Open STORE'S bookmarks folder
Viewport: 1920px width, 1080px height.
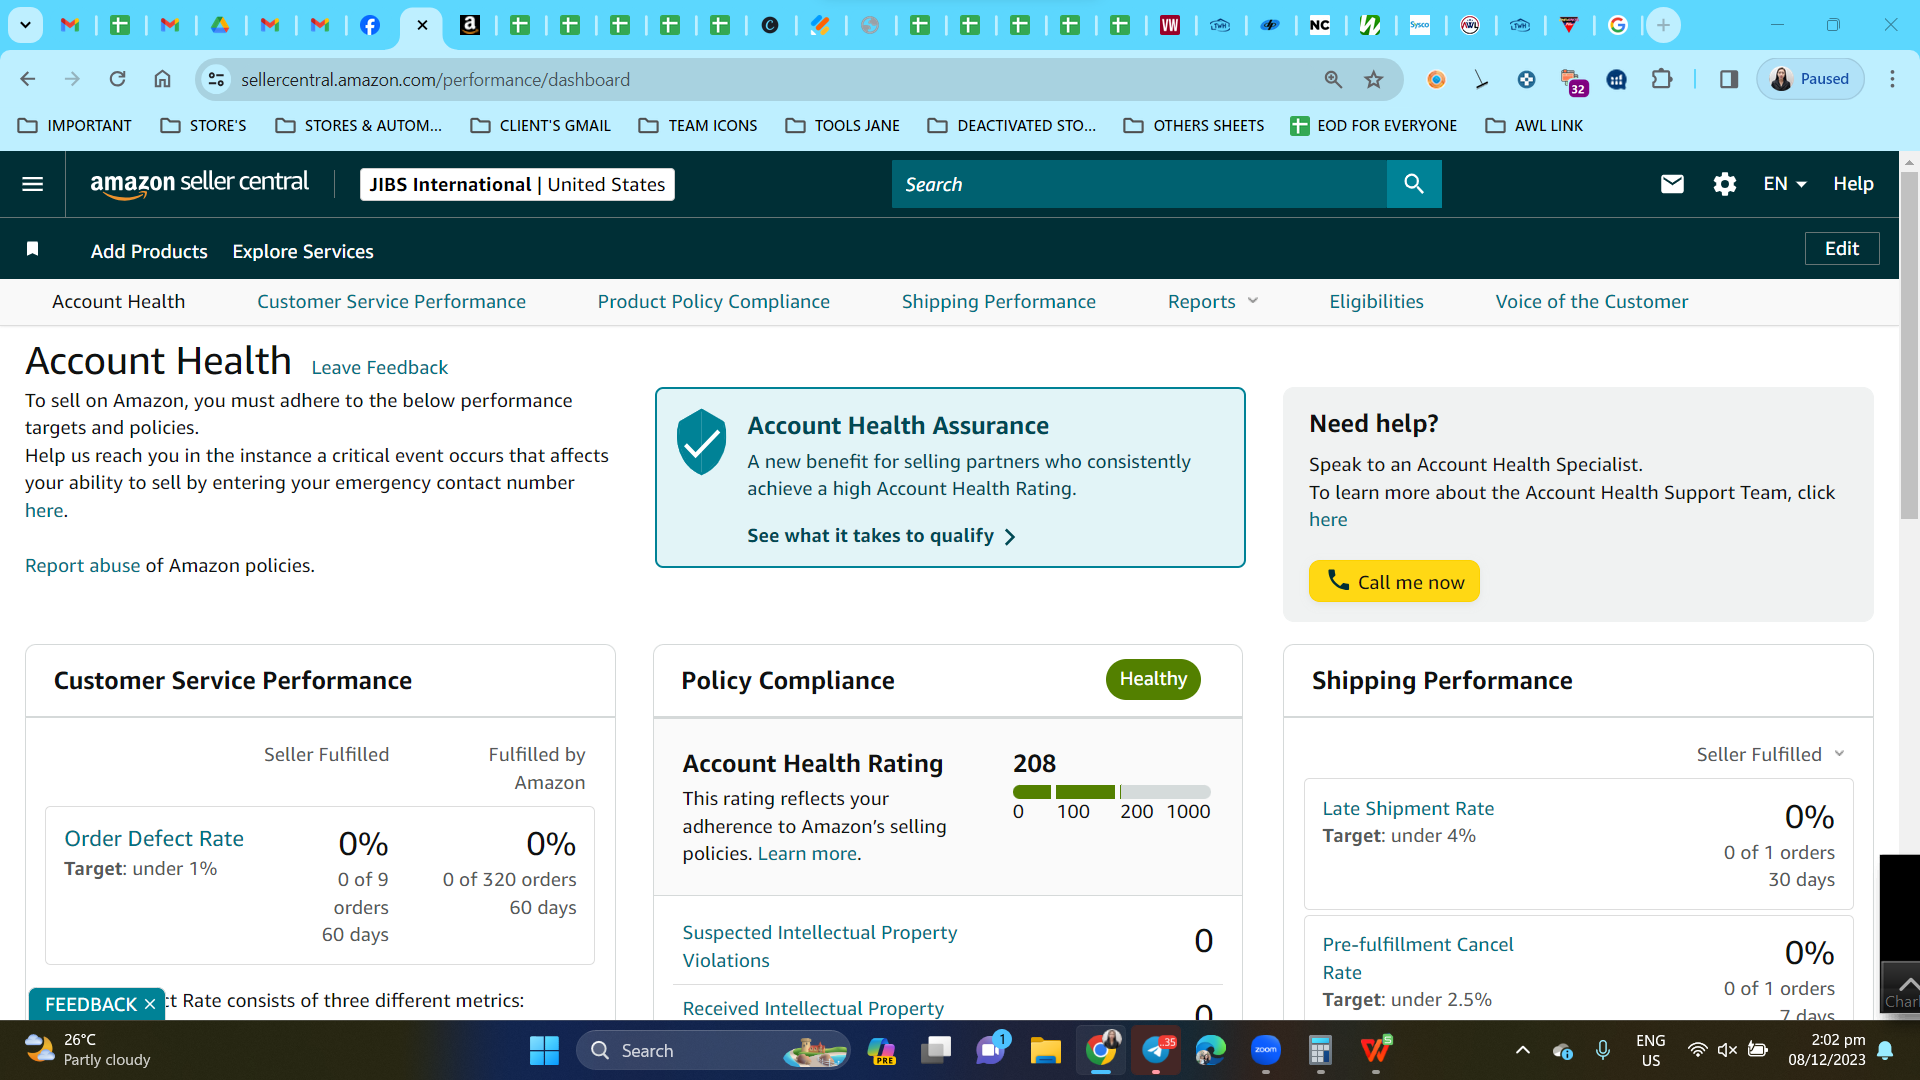204,126
